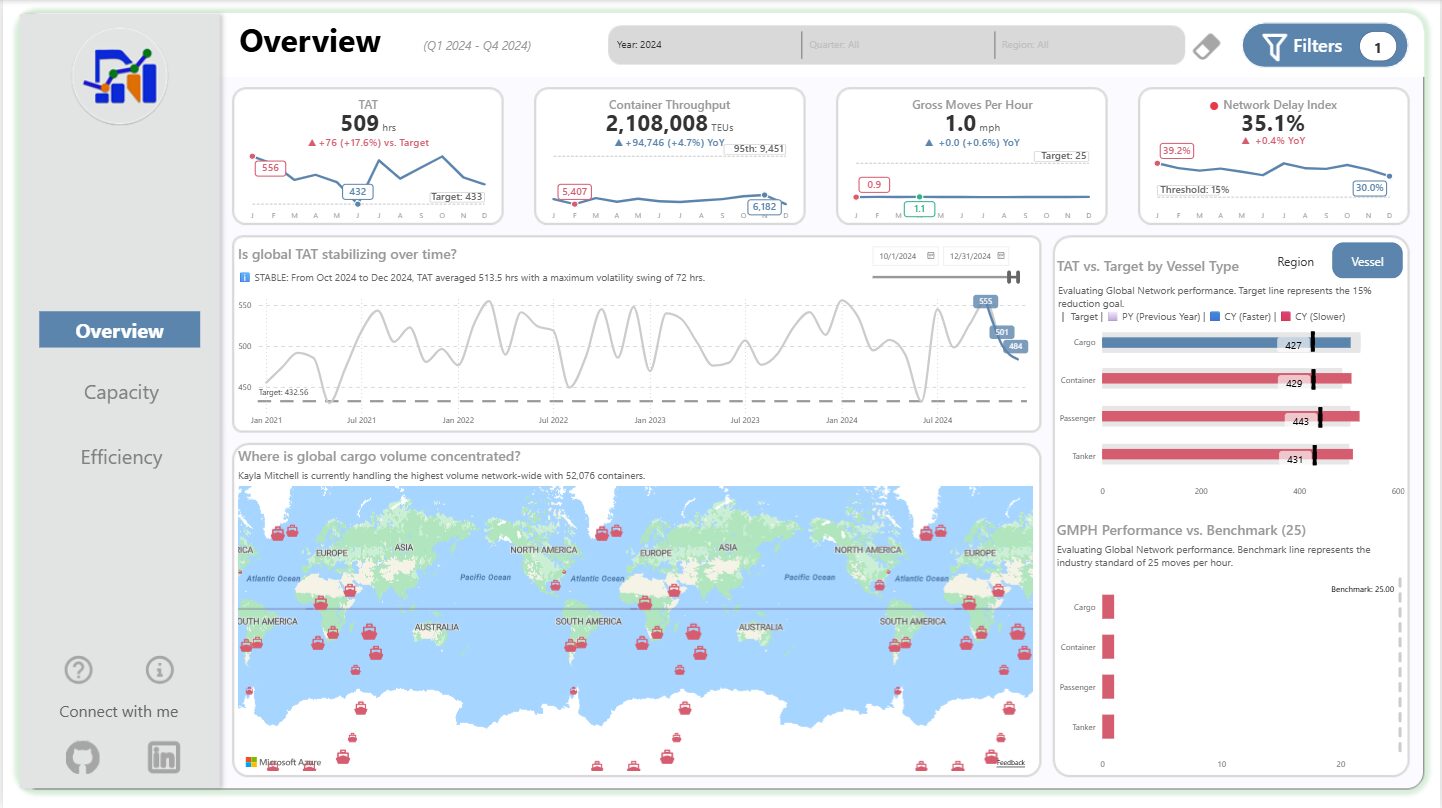Switch chart view to Region
This screenshot has height=808, width=1442.
[1295, 262]
